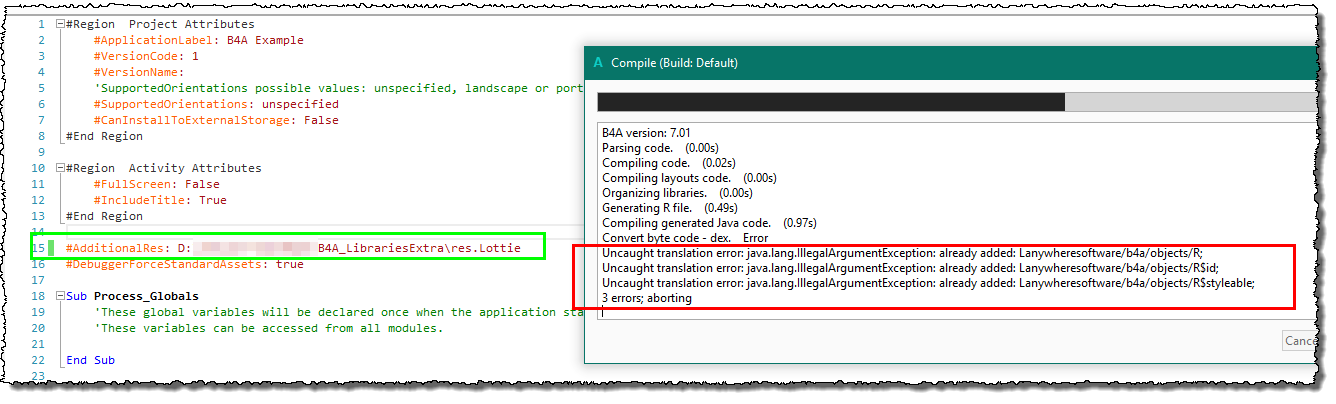
Task: Click 'Compiling layouts code.' log line
Action: coord(689,177)
